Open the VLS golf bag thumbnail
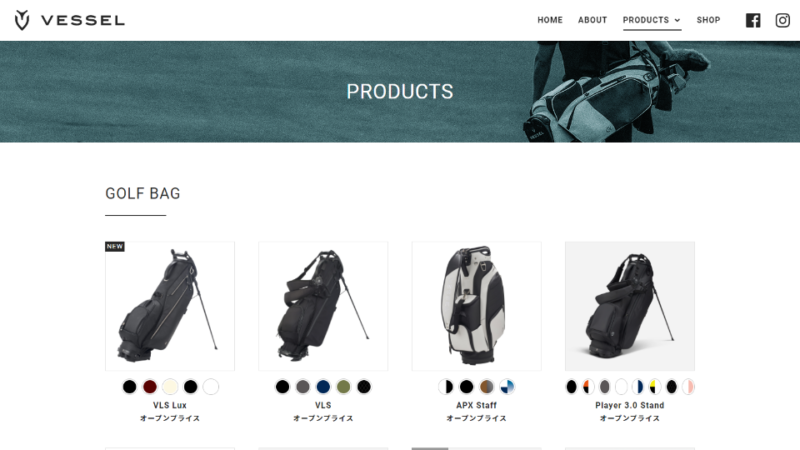The image size is (800, 450). click(x=323, y=306)
